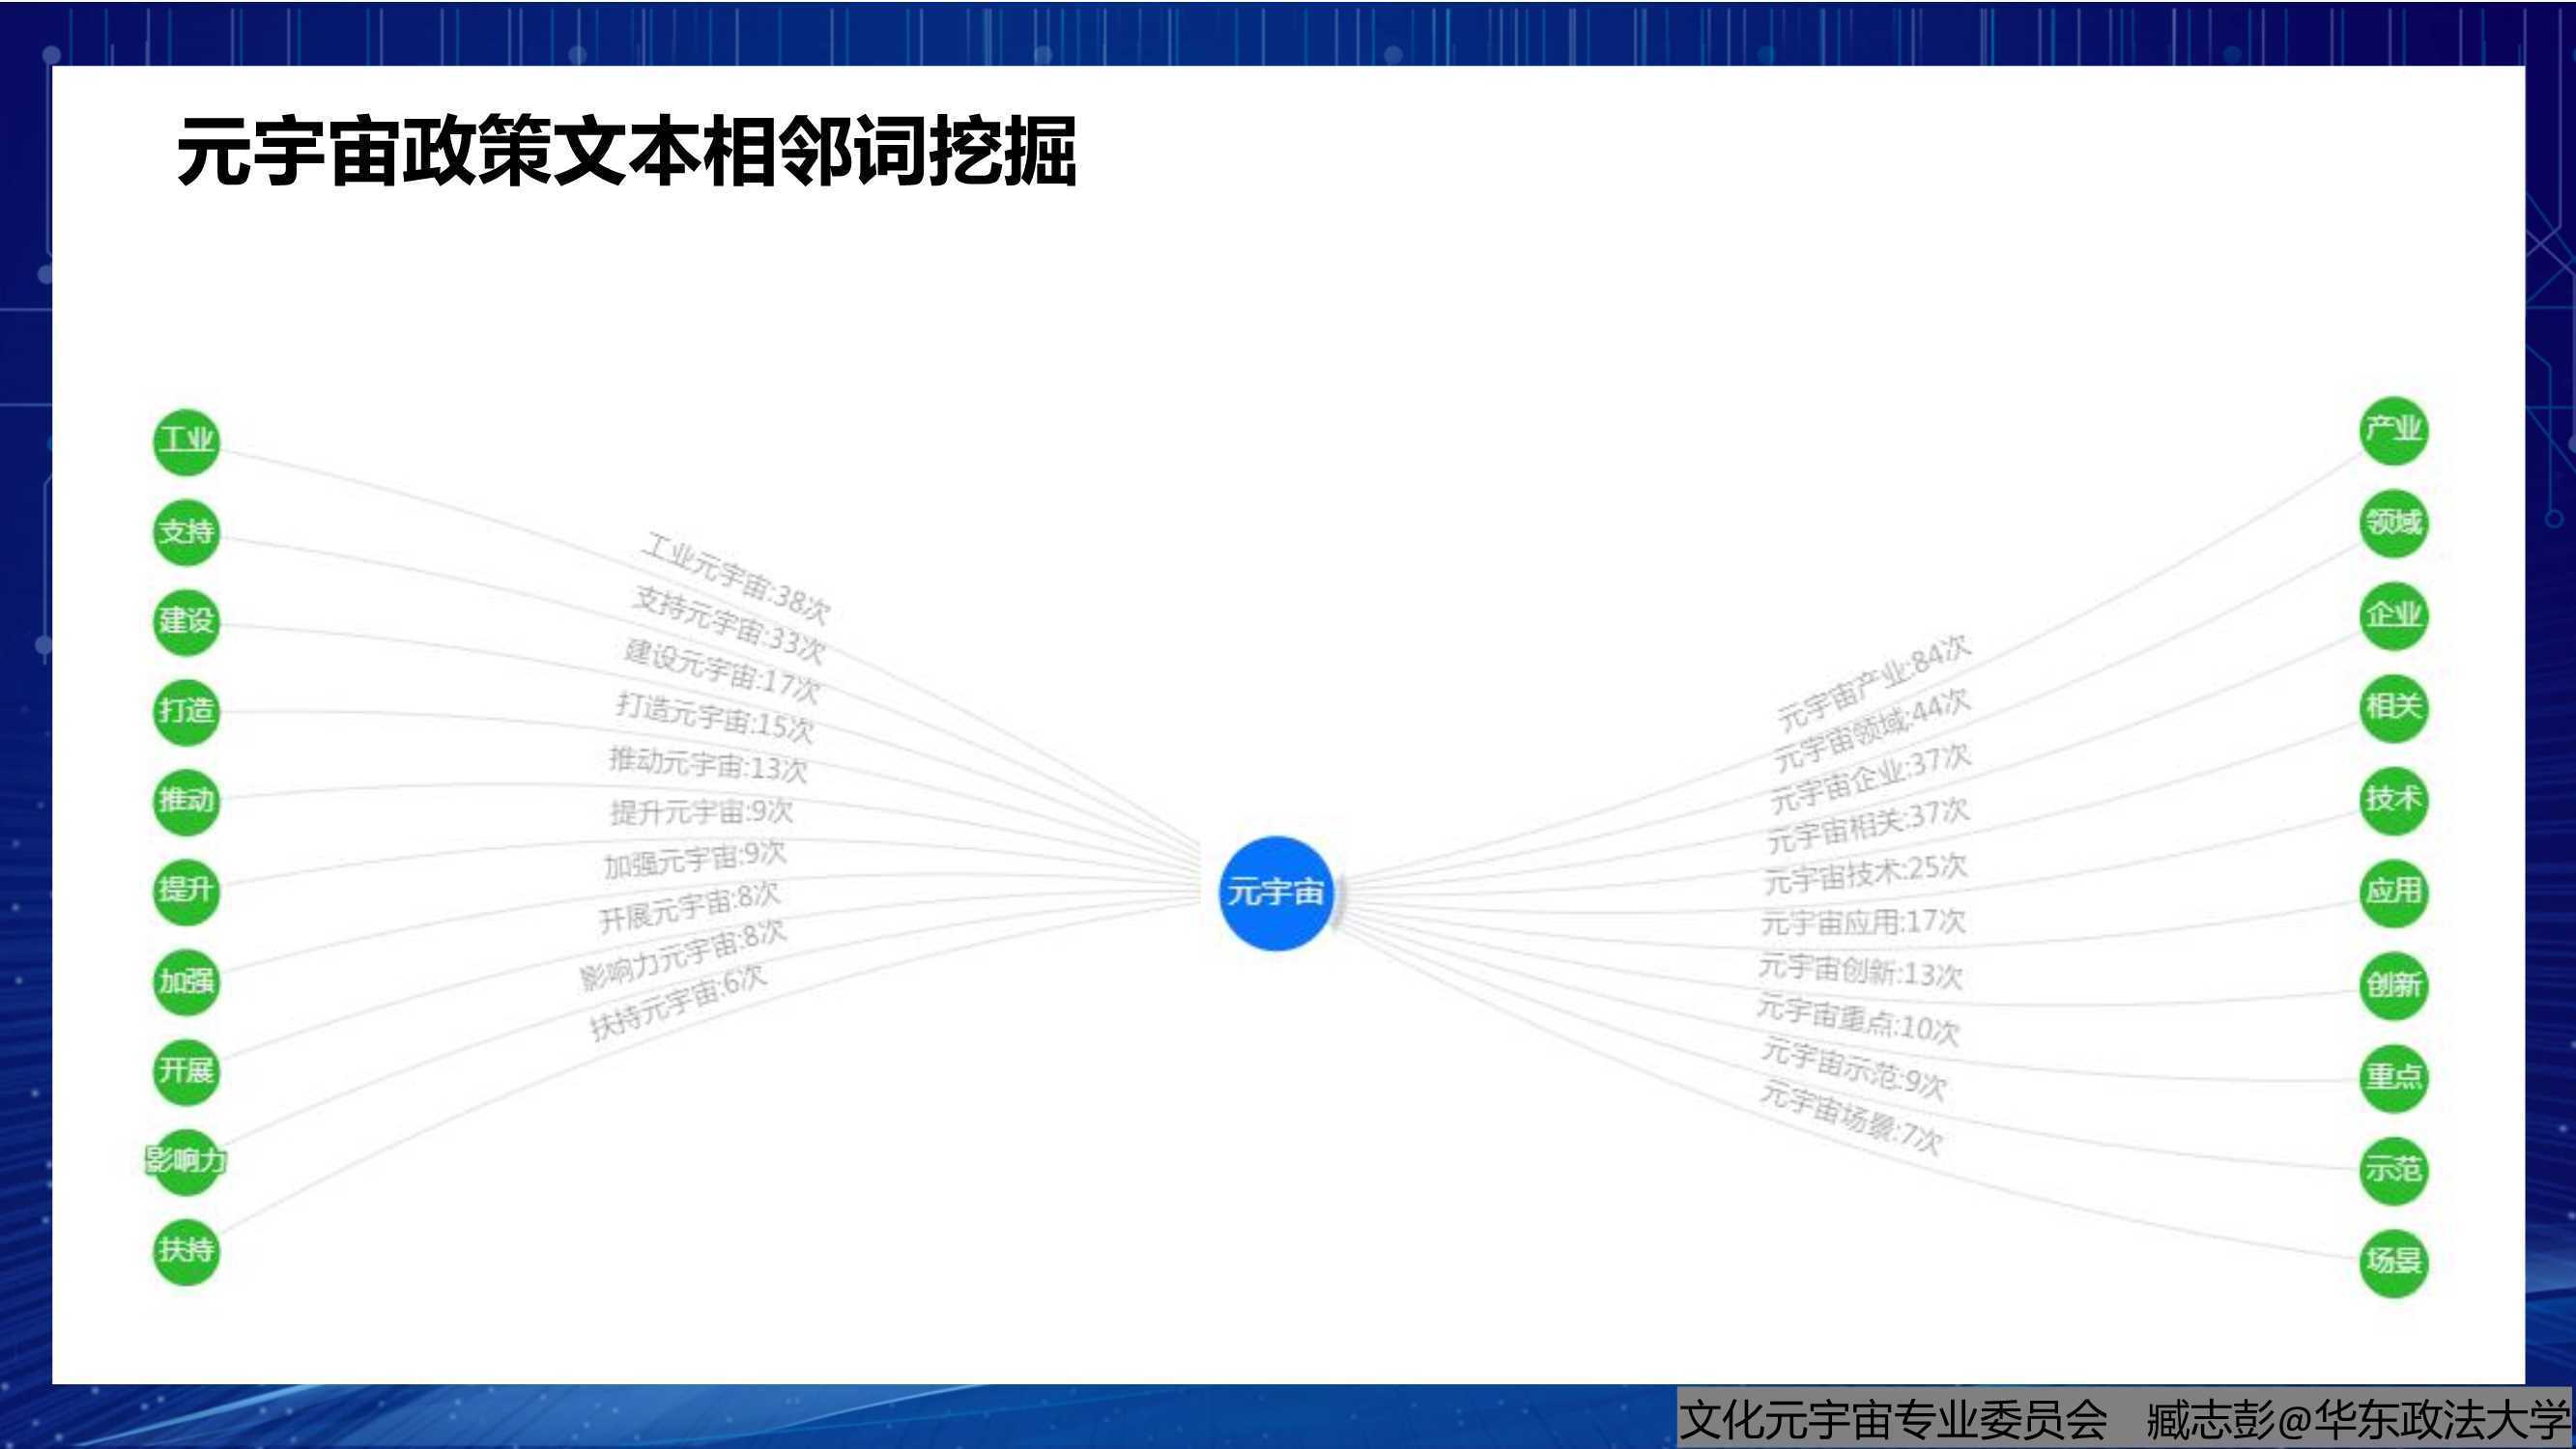Image resolution: width=2576 pixels, height=1449 pixels.
Task: Click the edge label 开展元宇宙:8次
Action: coord(689,907)
